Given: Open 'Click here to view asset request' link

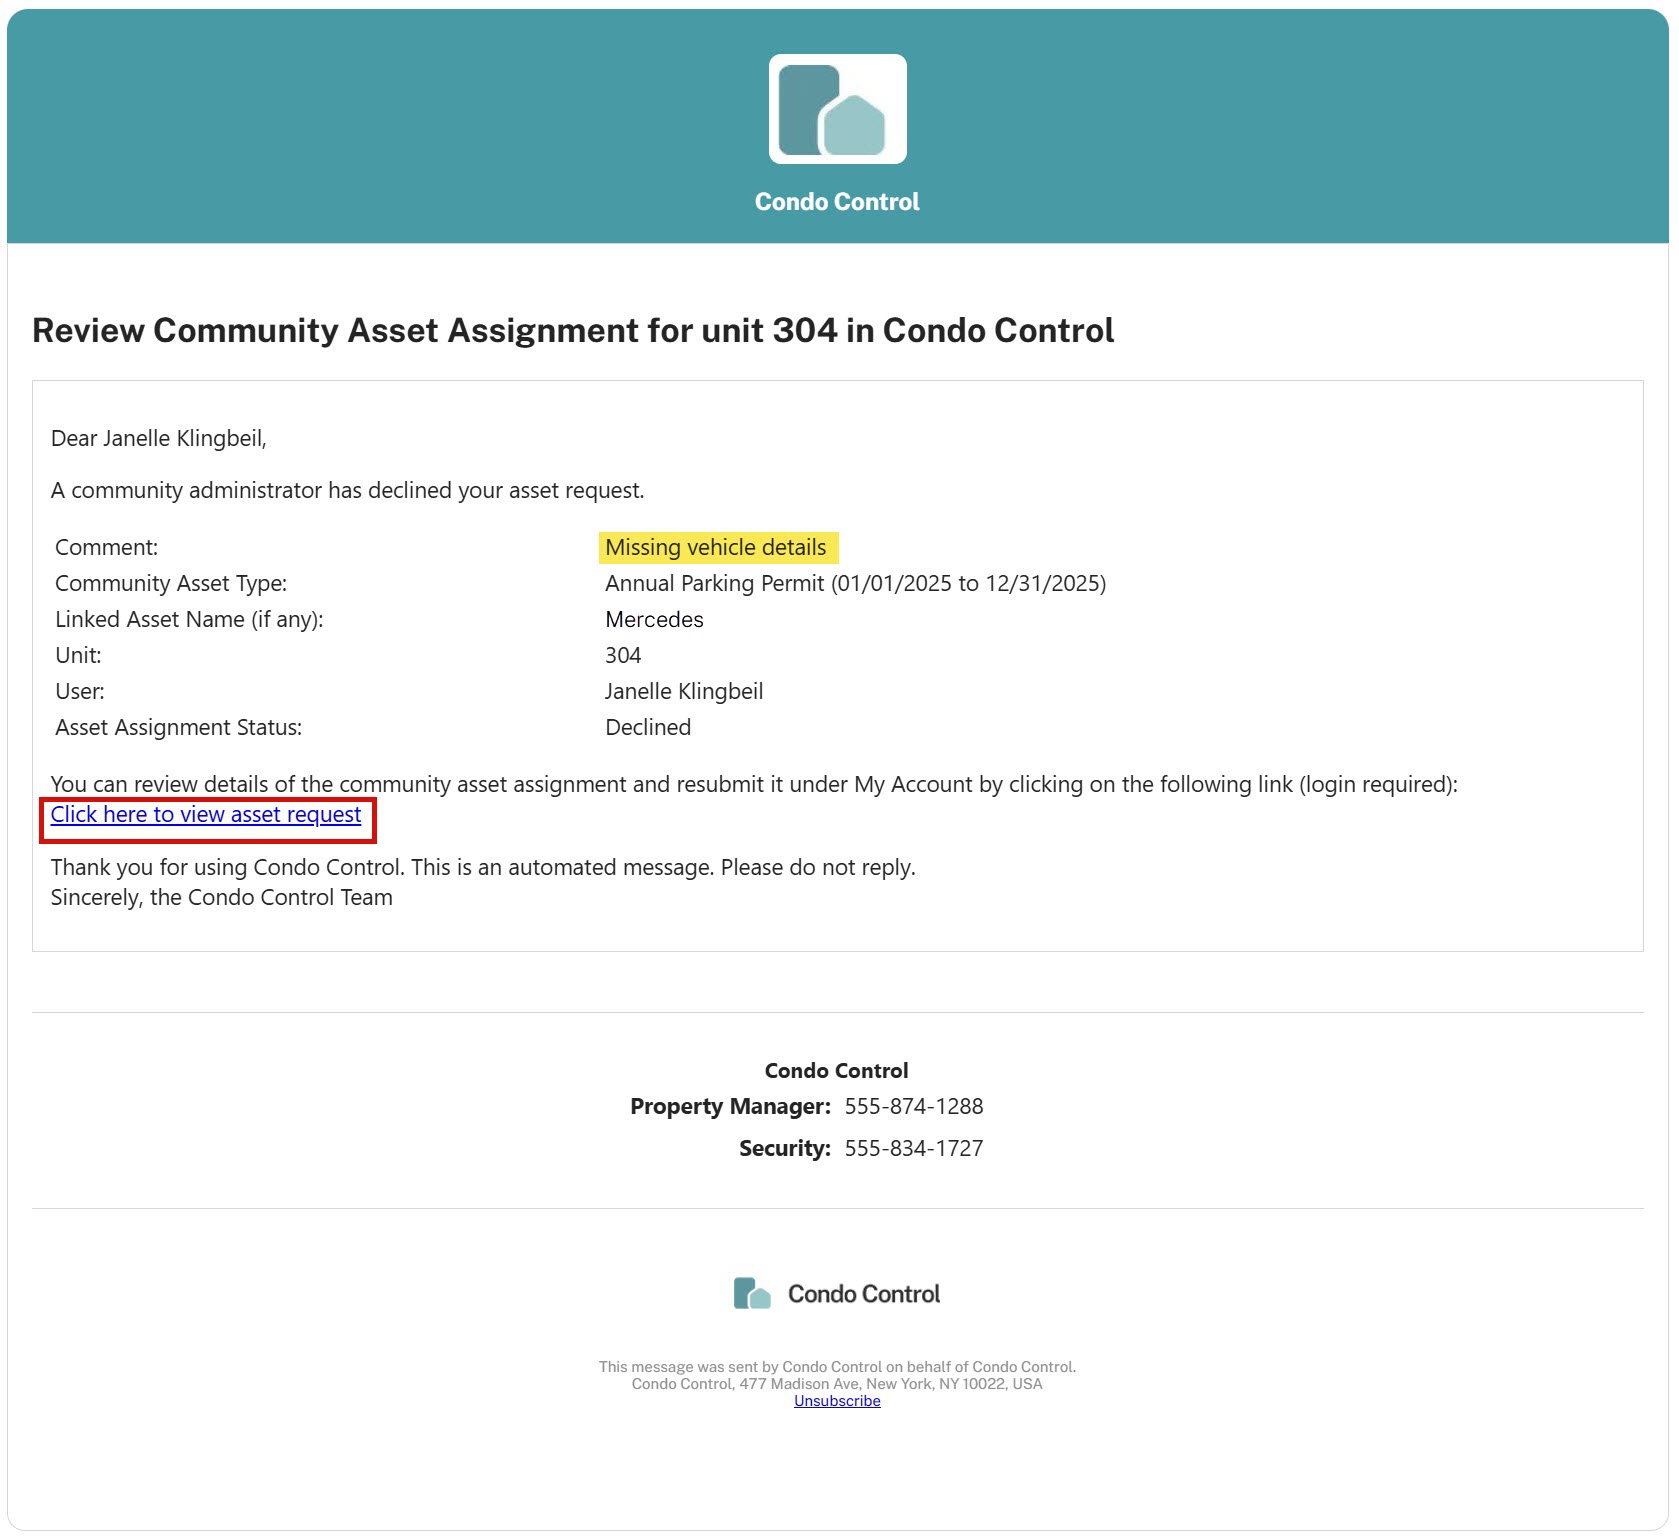Looking at the screenshot, I should [x=206, y=815].
